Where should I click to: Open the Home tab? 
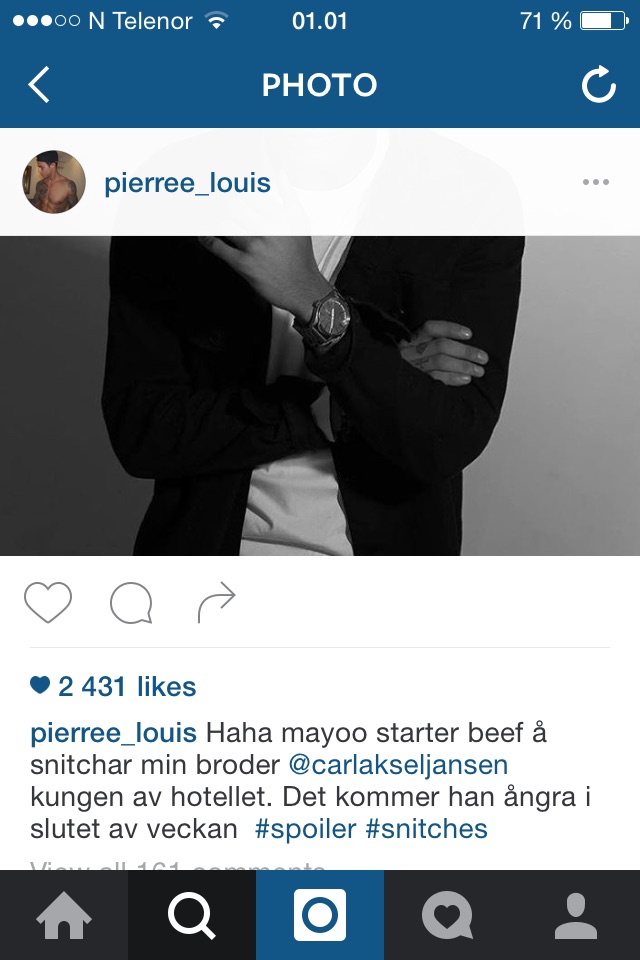point(64,915)
